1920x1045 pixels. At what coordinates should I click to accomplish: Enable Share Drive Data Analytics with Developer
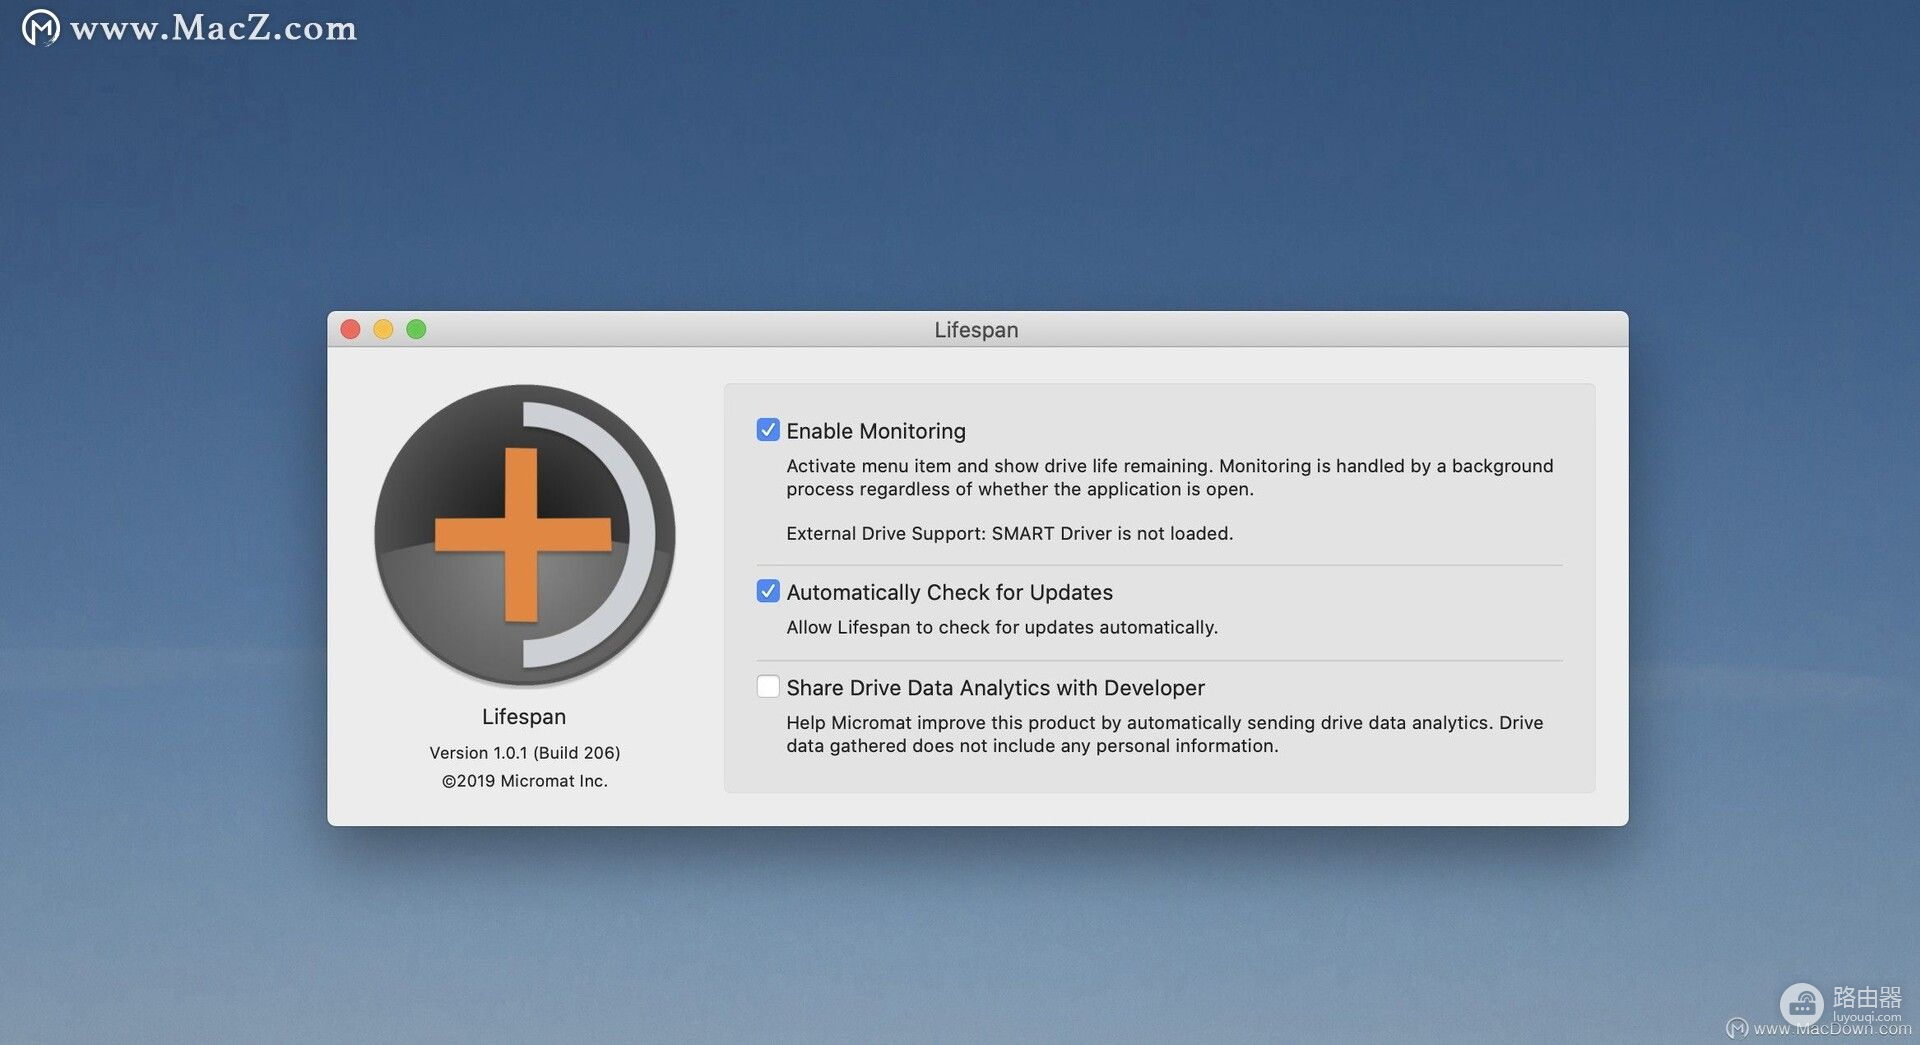click(768, 687)
